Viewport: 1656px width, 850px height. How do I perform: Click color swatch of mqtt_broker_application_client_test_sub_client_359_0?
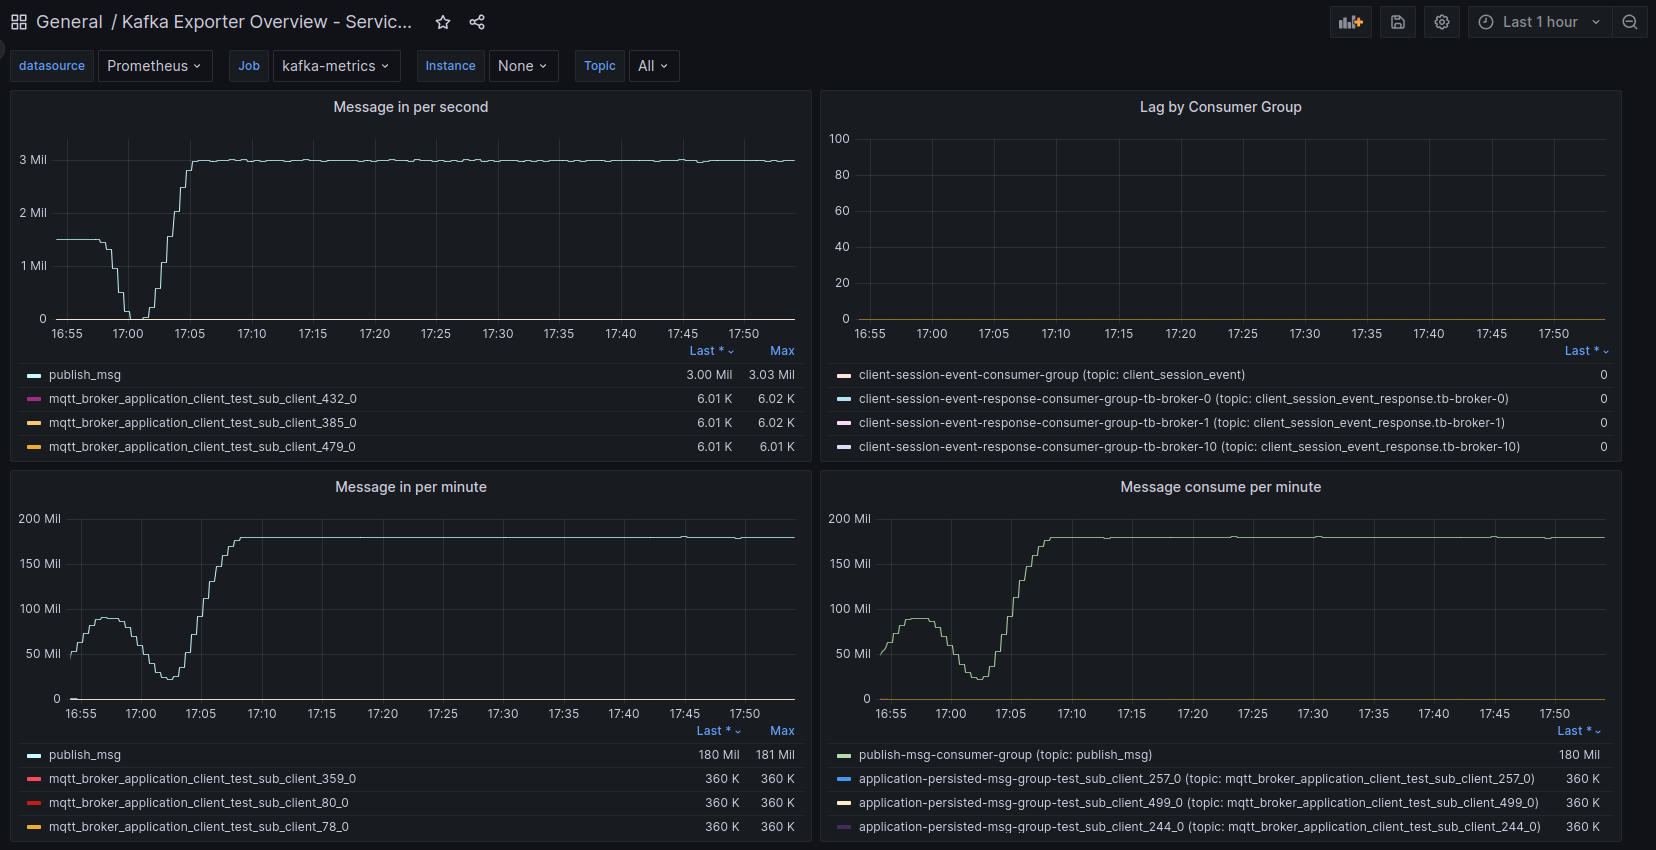tap(34, 779)
